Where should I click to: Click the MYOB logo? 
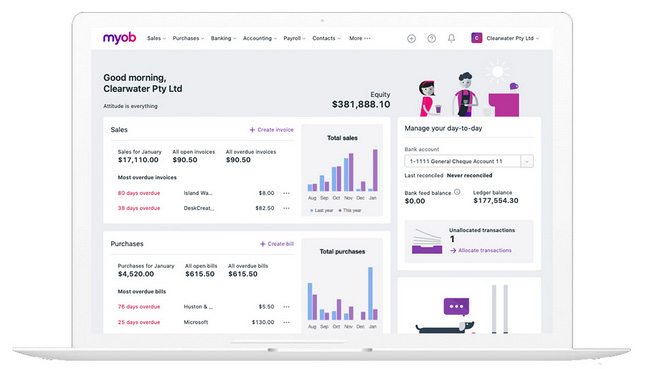click(x=119, y=38)
